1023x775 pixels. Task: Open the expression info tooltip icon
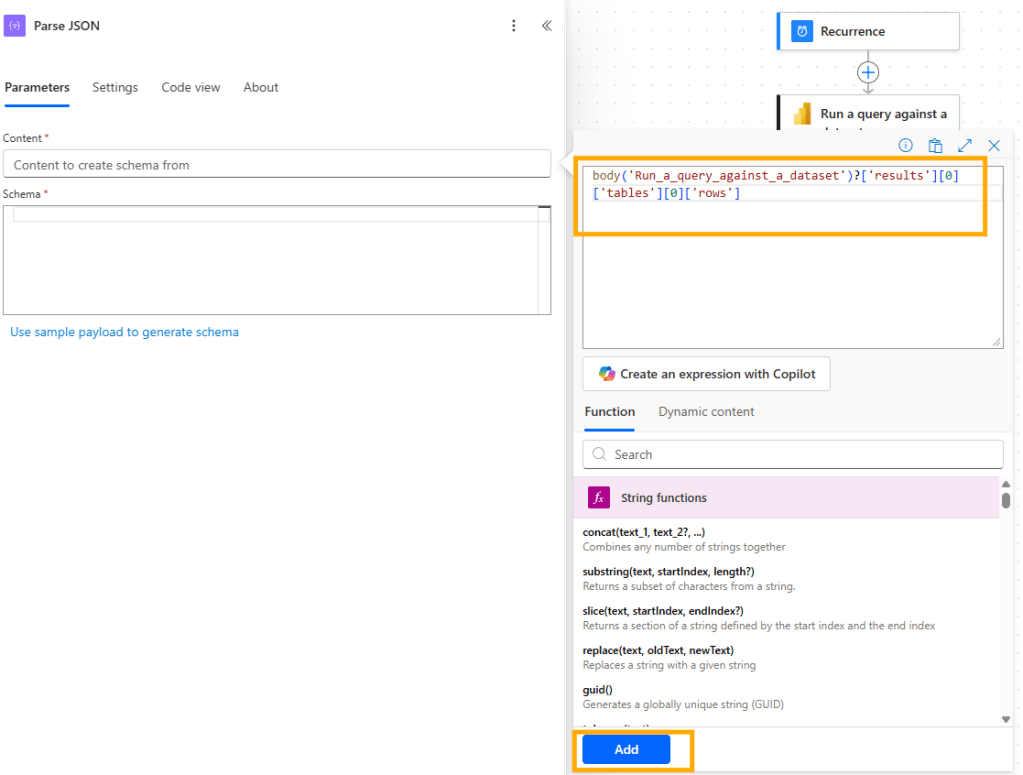pyautogui.click(x=905, y=145)
